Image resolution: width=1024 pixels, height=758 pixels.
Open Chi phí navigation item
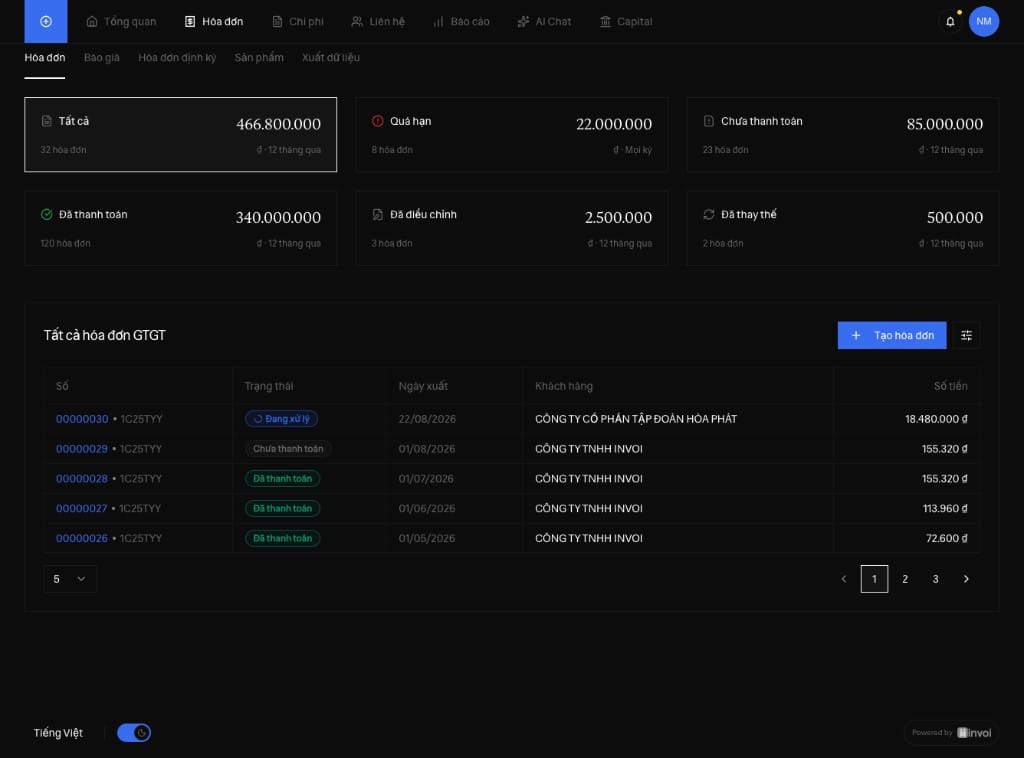coord(298,22)
